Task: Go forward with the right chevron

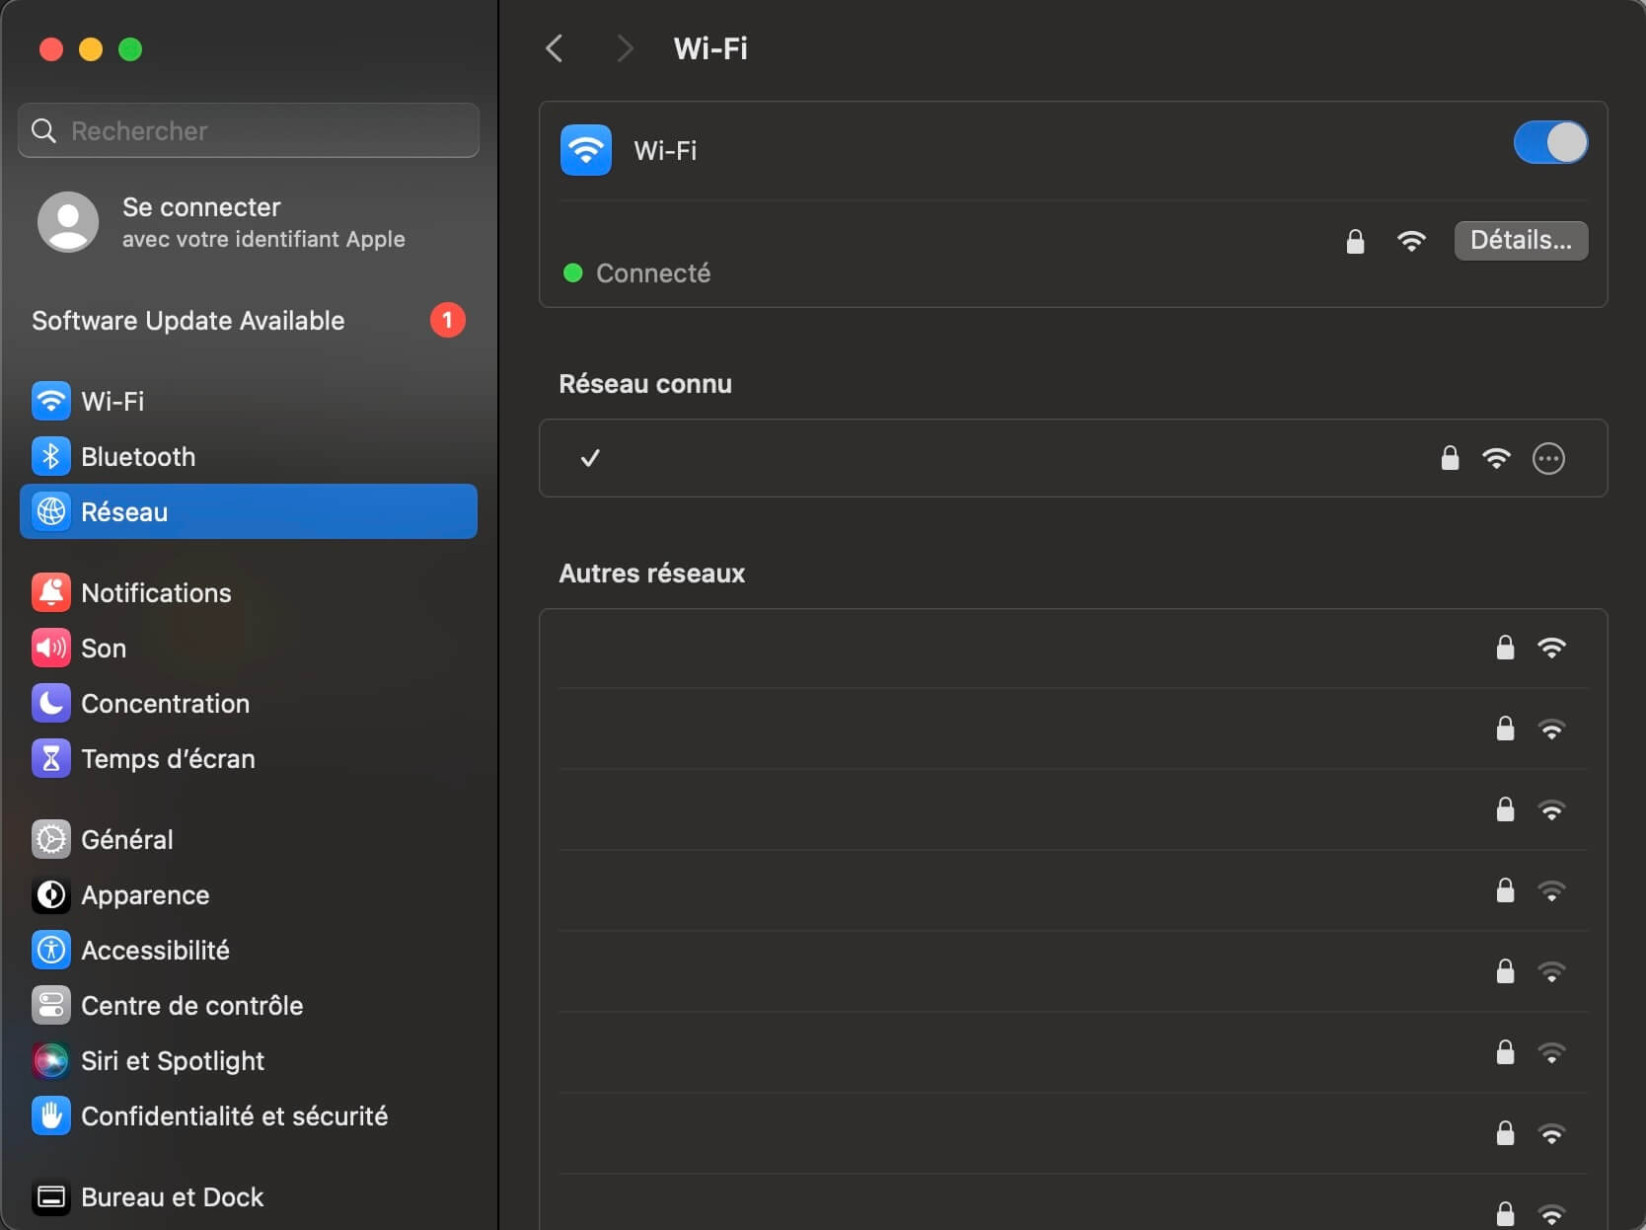Action: tap(625, 48)
